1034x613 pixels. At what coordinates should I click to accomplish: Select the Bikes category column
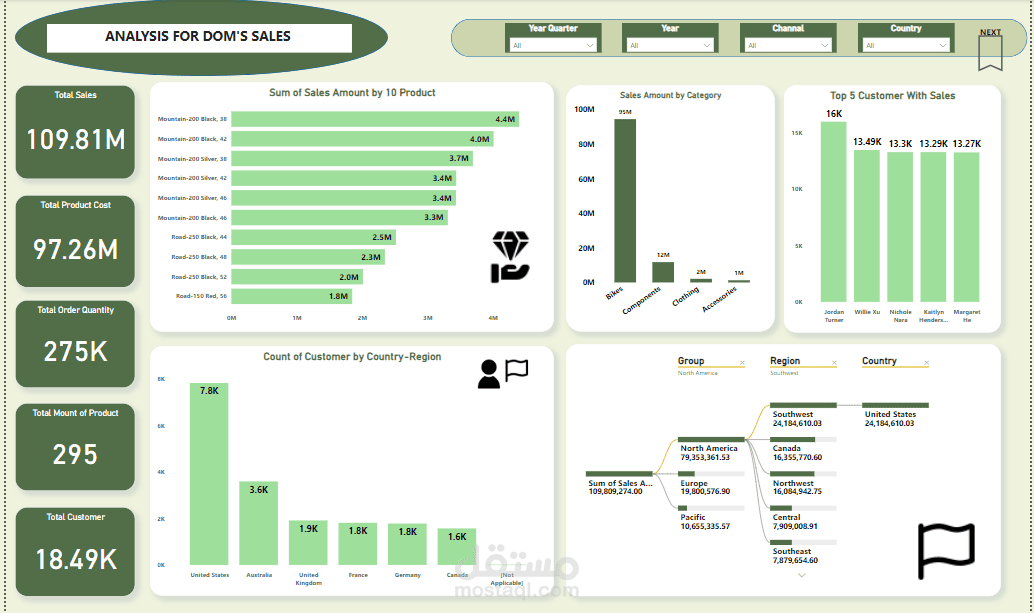(x=625, y=200)
